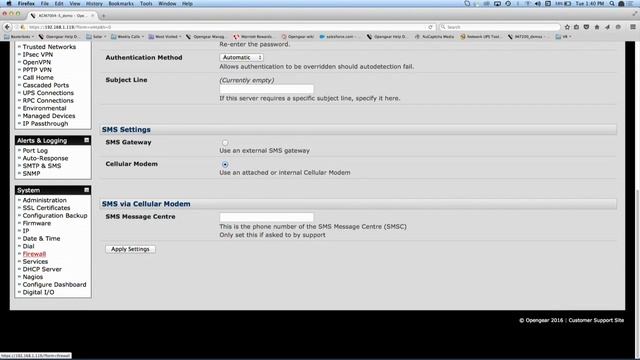Open the Environmental link
This screenshot has height=360, width=640.
[44, 108]
